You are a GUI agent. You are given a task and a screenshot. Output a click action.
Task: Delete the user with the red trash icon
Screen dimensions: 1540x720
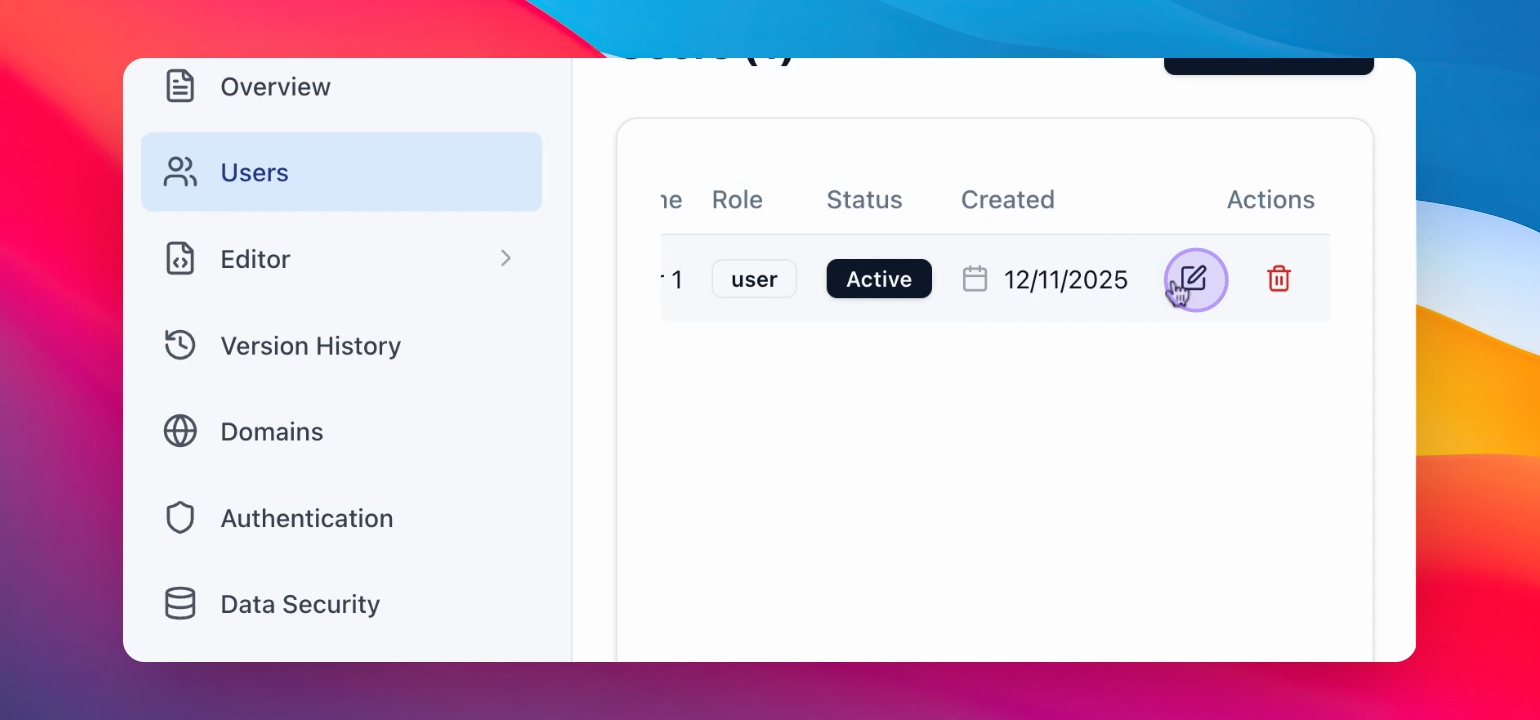(x=1279, y=279)
